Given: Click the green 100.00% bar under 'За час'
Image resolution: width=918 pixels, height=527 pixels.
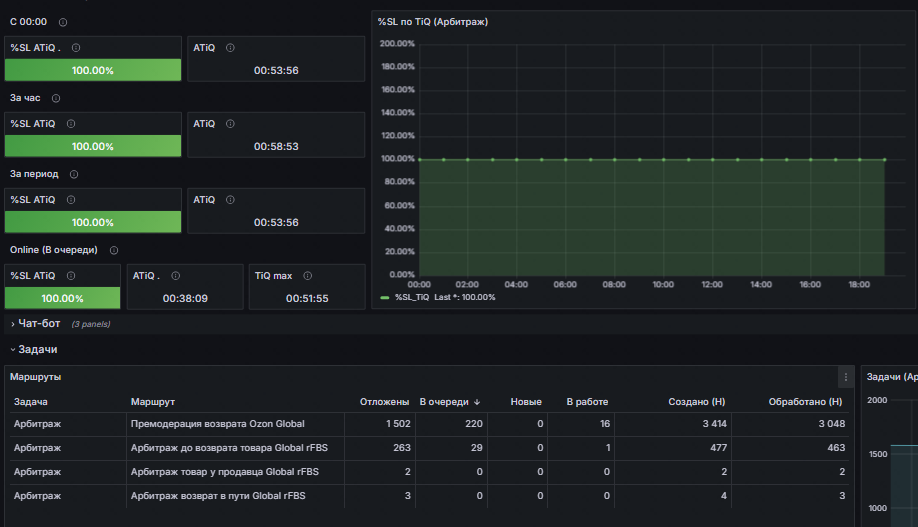Looking at the screenshot, I should pos(93,146).
